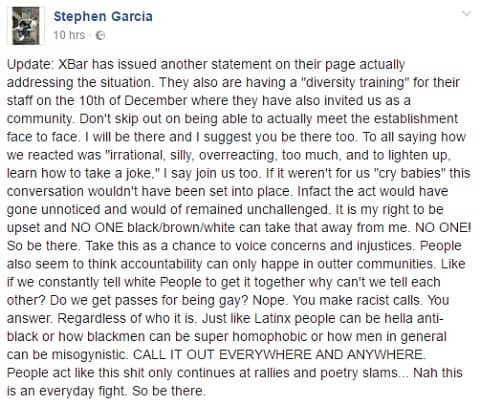Click the word "Latinx" in the post
Viewport: 480px width, 405px height.
click(272, 318)
